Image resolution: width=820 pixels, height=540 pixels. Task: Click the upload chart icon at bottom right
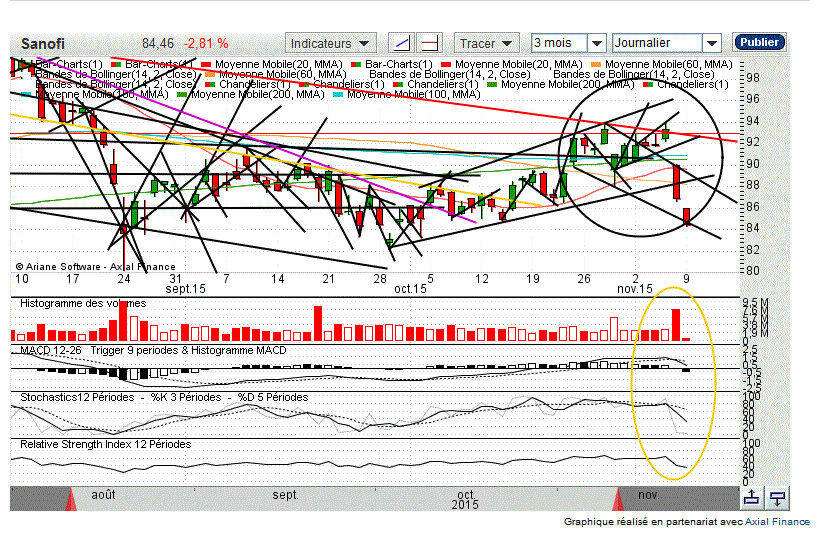coord(751,498)
